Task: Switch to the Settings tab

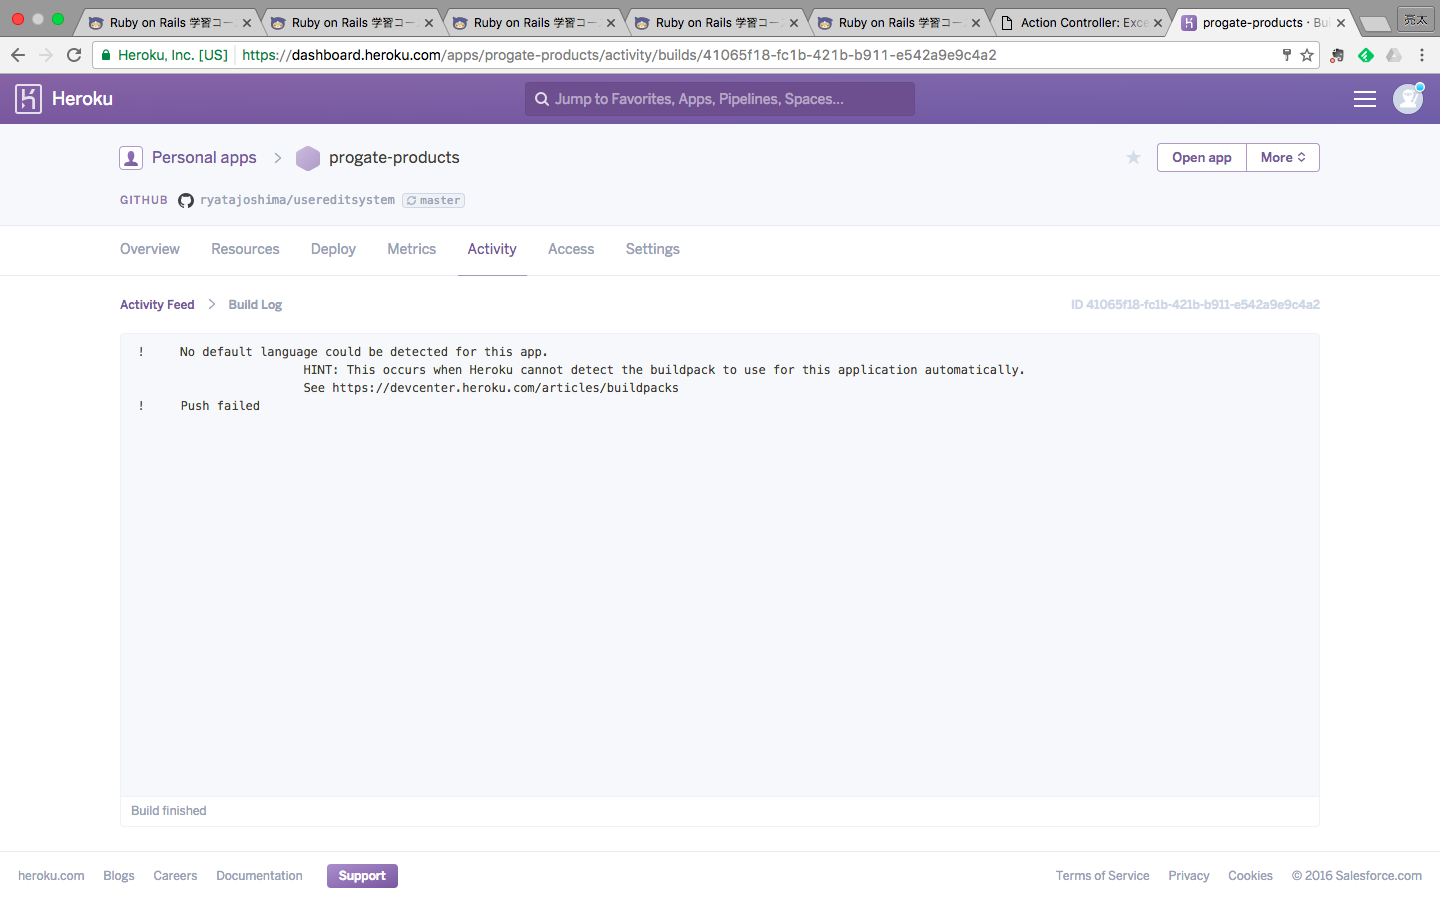Action: point(652,249)
